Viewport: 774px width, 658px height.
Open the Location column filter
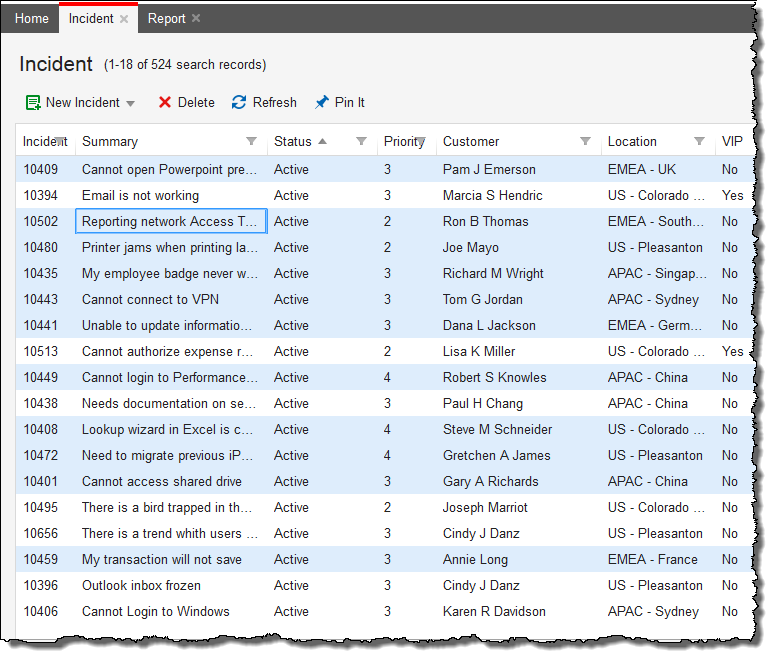pos(699,141)
